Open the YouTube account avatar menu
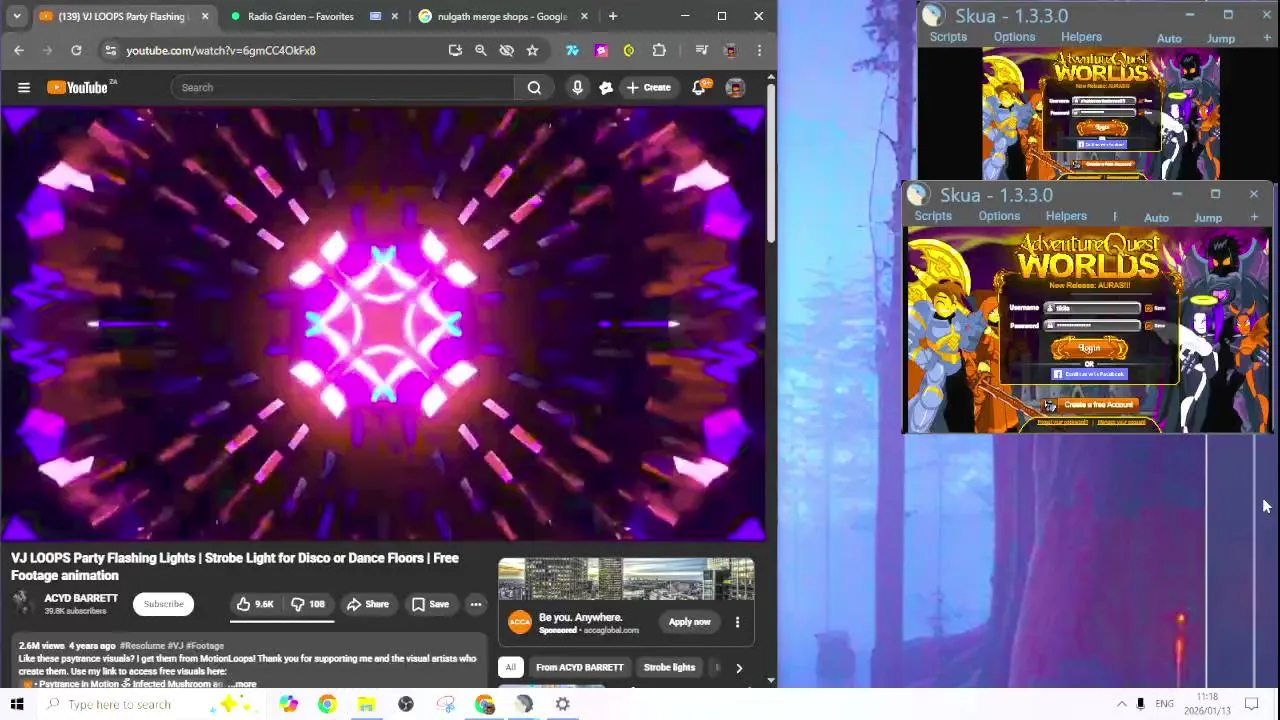 click(x=735, y=88)
